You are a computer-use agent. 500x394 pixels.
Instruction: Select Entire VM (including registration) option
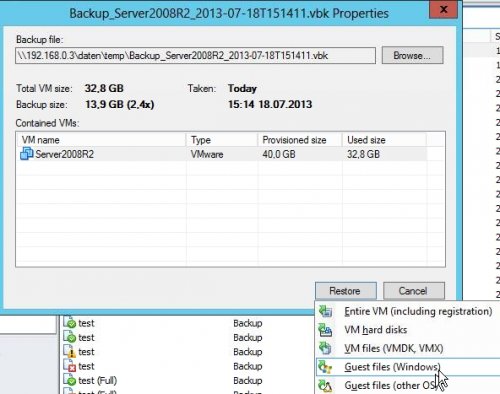tap(418, 311)
